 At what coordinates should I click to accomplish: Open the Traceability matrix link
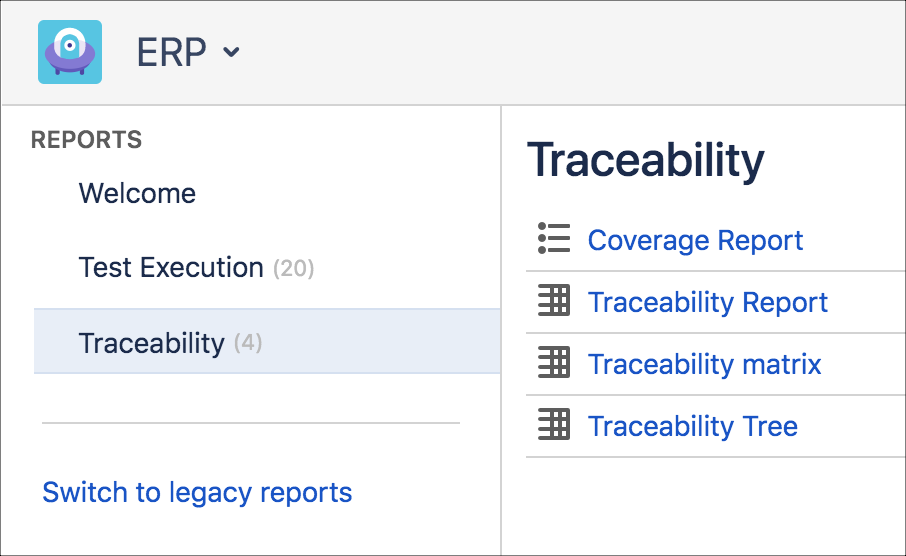[704, 364]
